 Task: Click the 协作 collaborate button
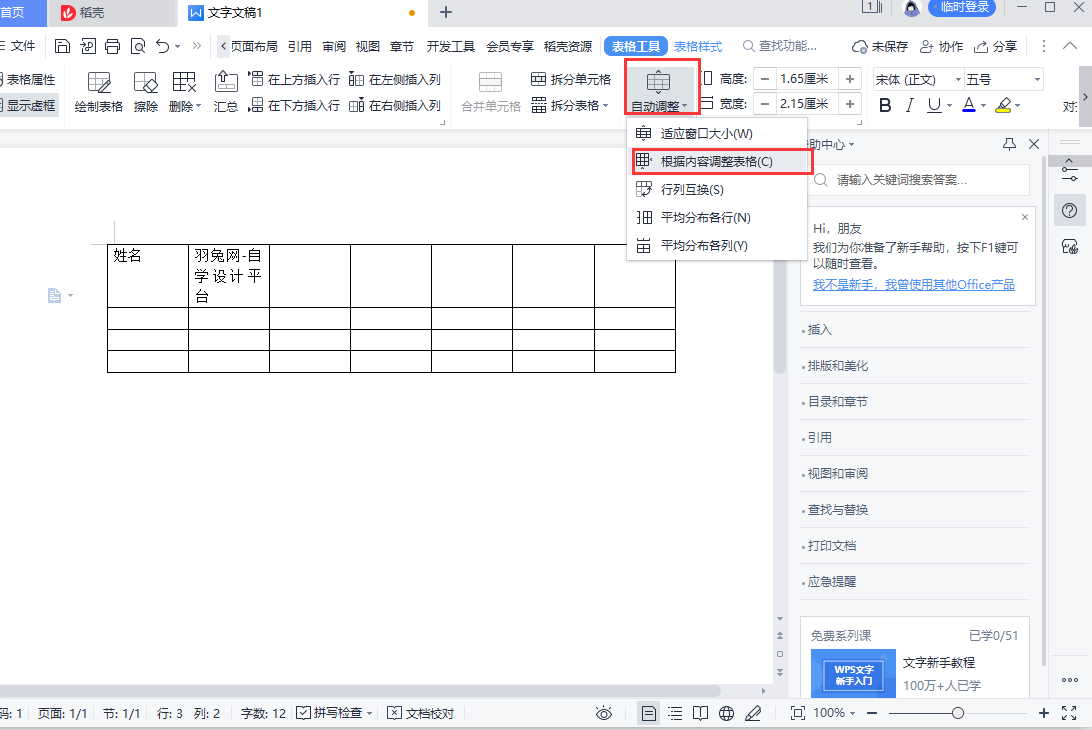[941, 47]
